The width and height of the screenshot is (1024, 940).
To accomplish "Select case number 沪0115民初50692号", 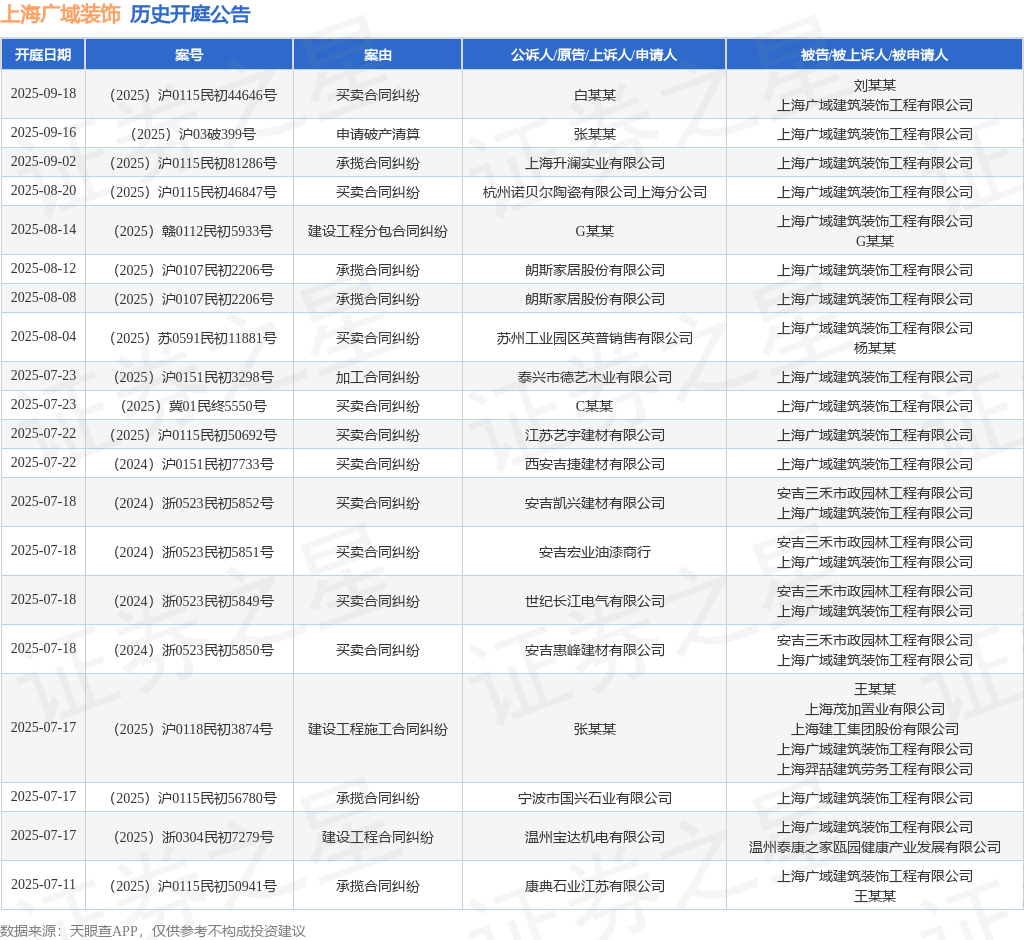I will tap(193, 436).
